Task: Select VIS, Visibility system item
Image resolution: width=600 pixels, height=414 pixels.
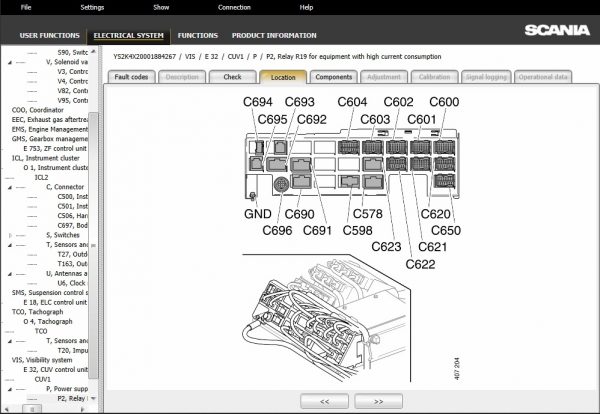Action: coord(42,360)
